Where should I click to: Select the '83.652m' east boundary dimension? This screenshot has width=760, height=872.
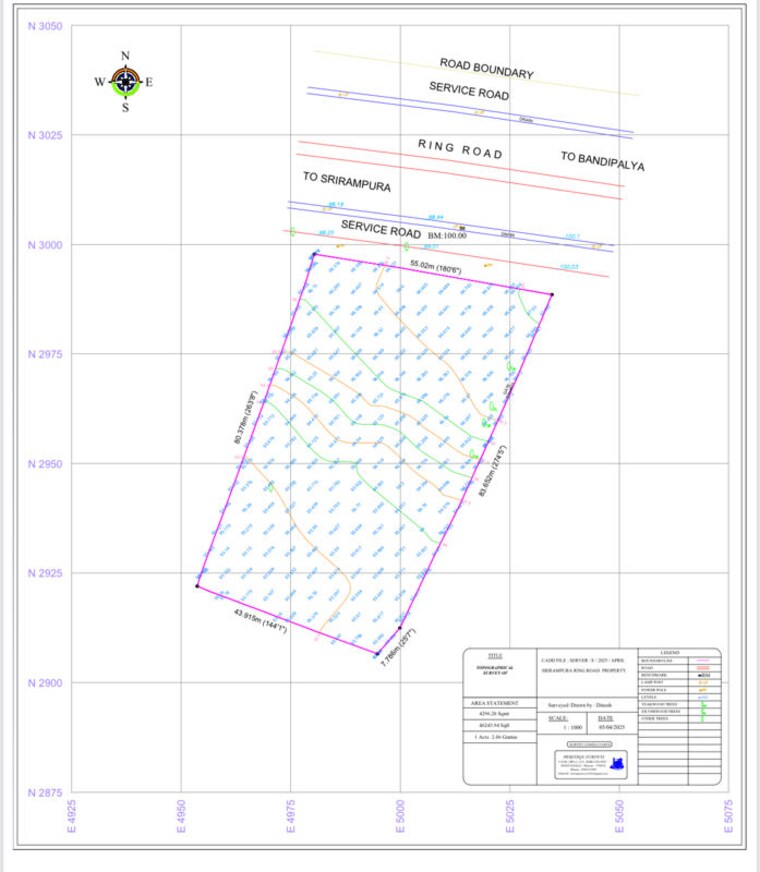[493, 470]
